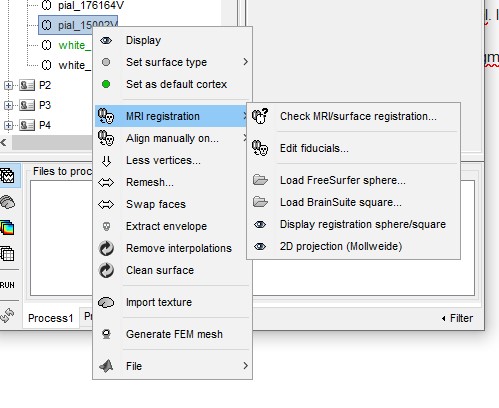Expand the P2 subject tree node
This screenshot has height=408, width=499.
pos(8,85)
